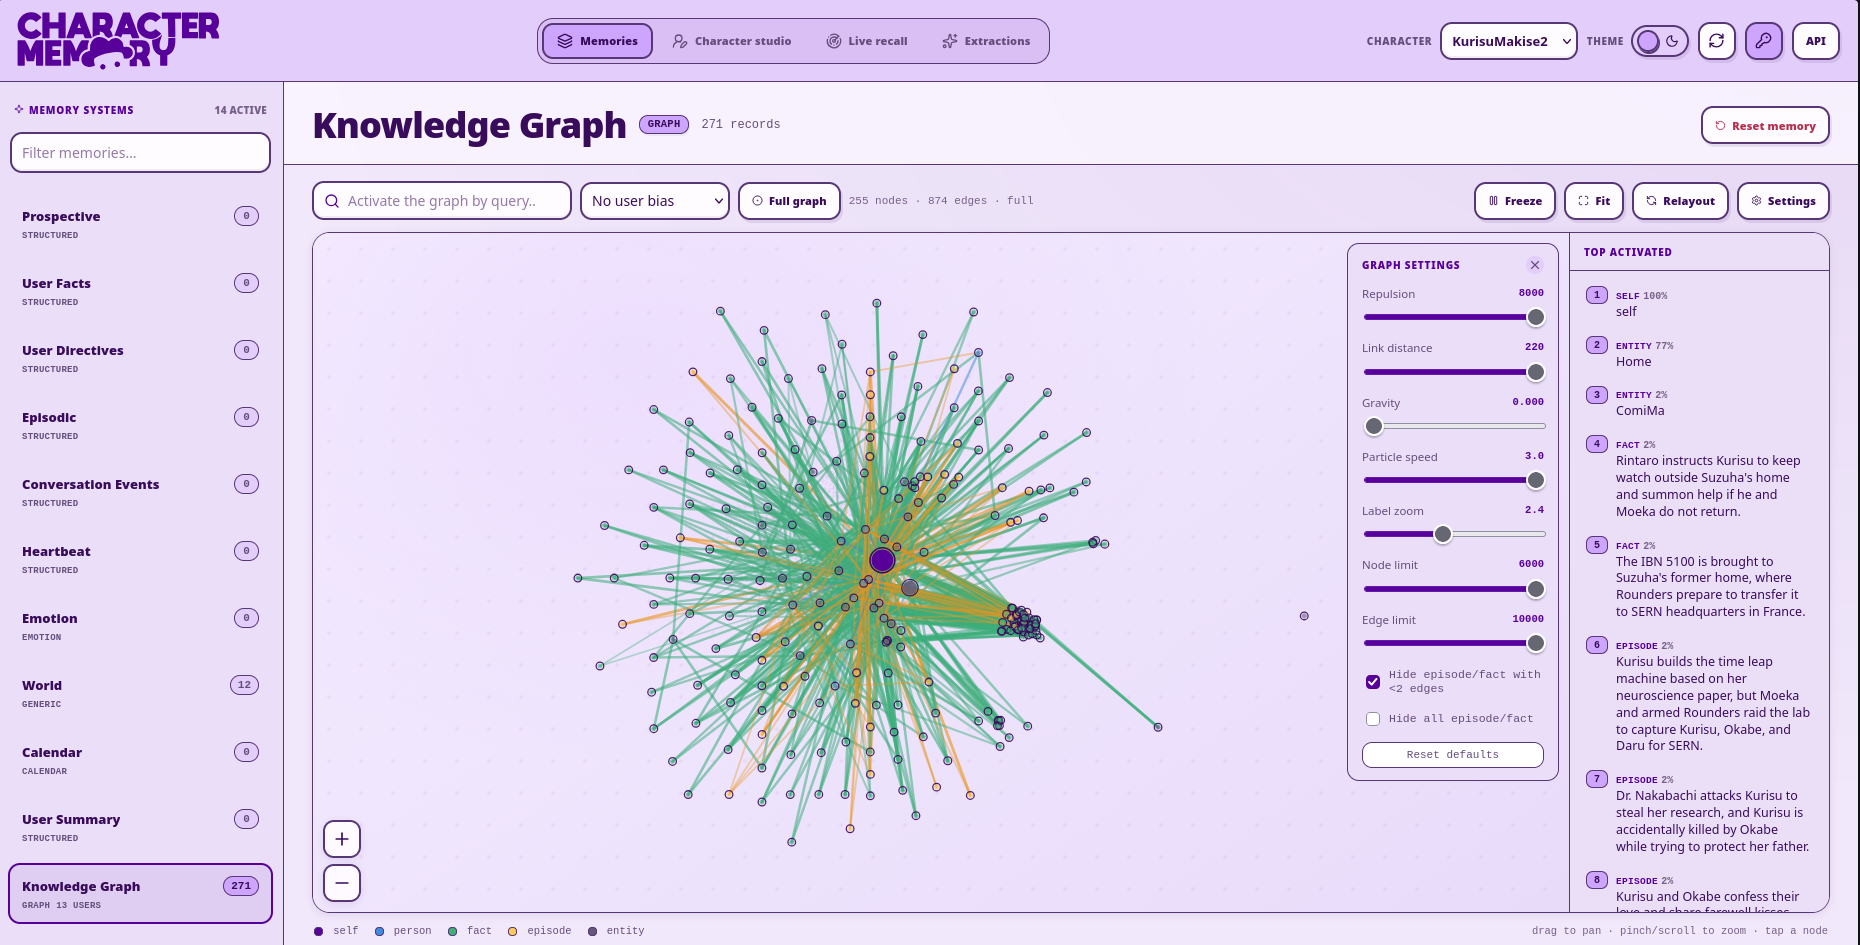The height and width of the screenshot is (945, 1860).
Task: Zoom in with the plus button
Action: (342, 839)
